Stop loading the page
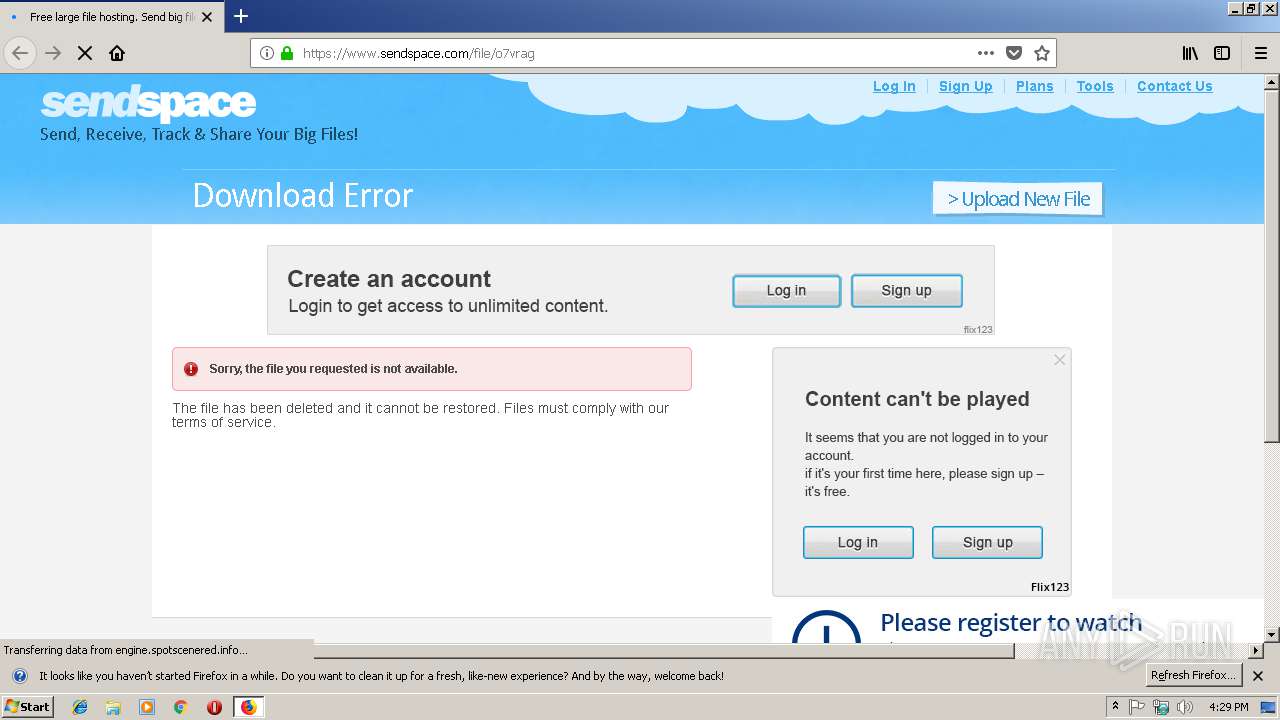Viewport: 1280px width, 720px height. [x=85, y=53]
